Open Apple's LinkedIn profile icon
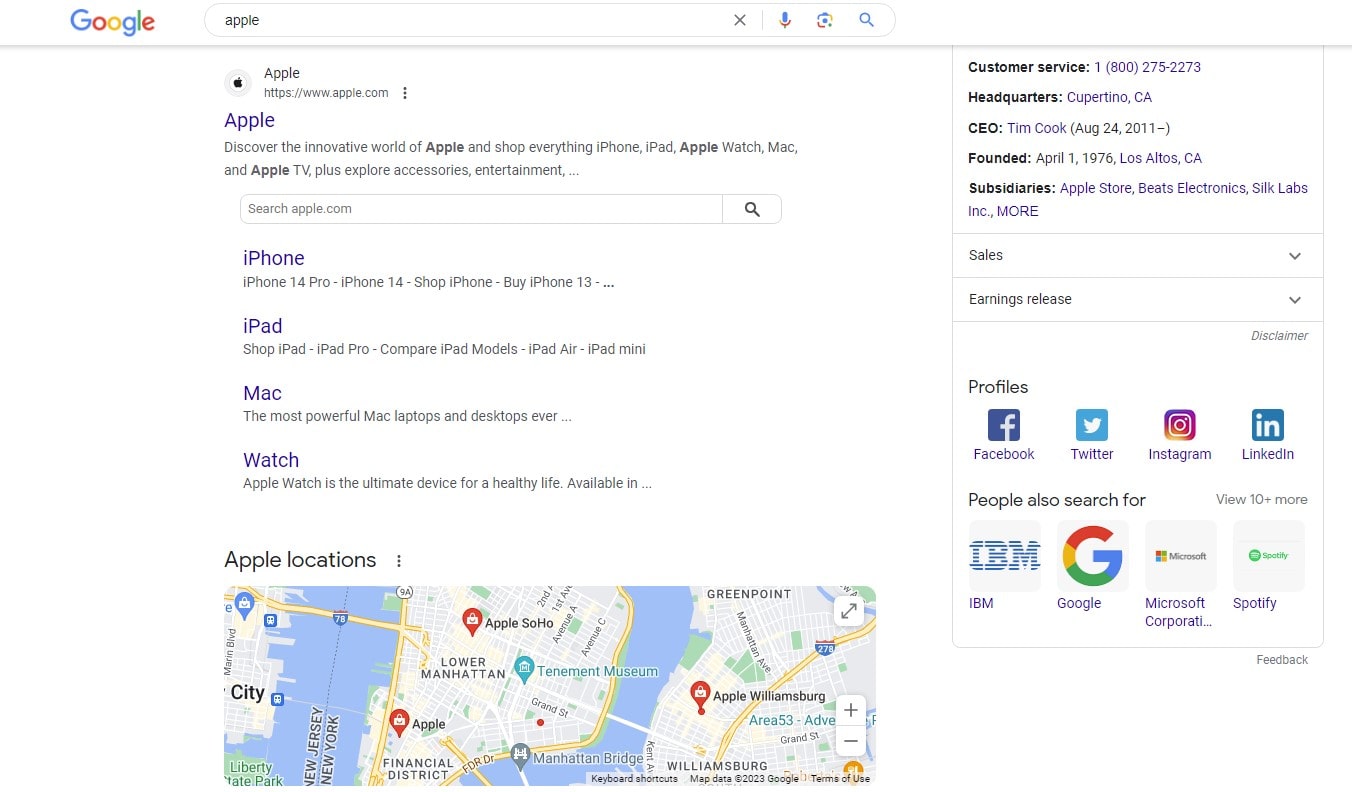 (x=1268, y=425)
